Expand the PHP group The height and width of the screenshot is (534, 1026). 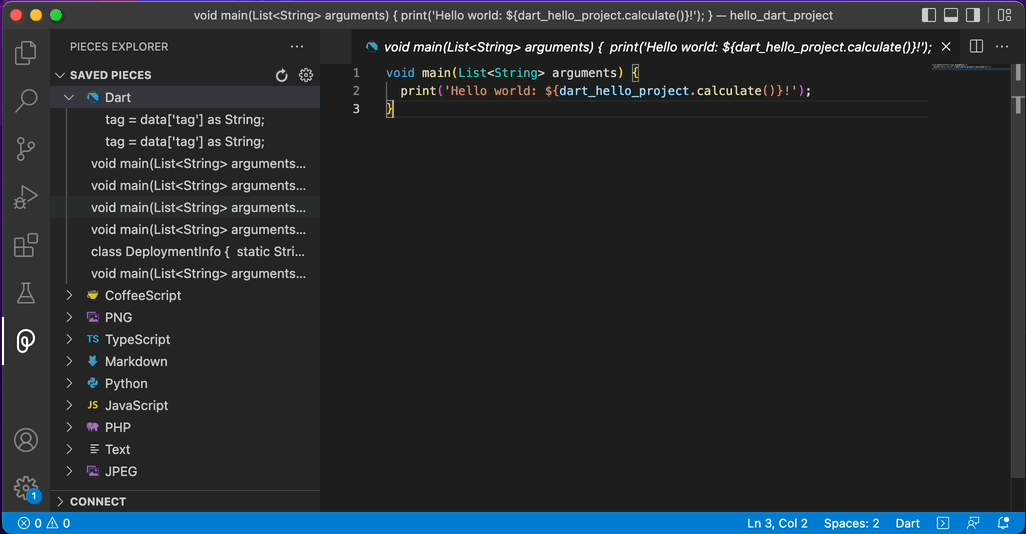click(69, 428)
